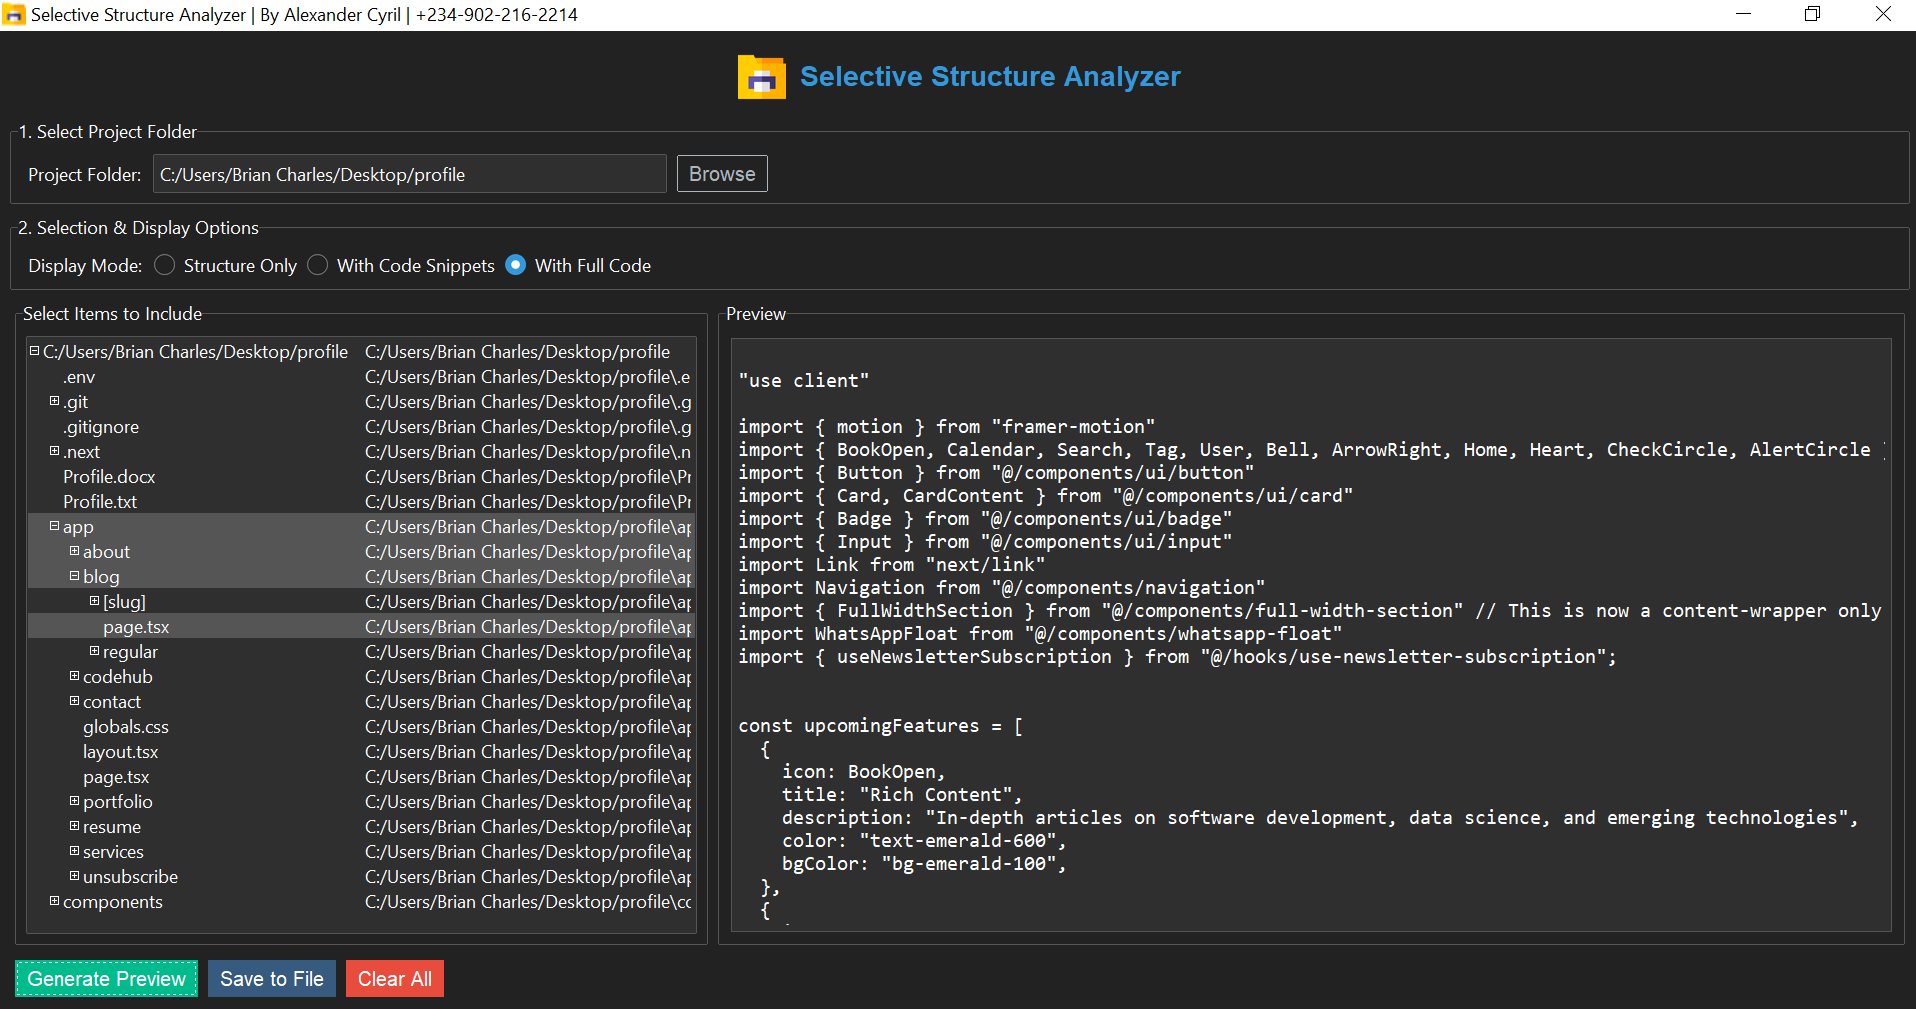Screen dimensions: 1916x1009
Task: Click the Selective Structure Analyzer logo icon
Action: point(761,77)
